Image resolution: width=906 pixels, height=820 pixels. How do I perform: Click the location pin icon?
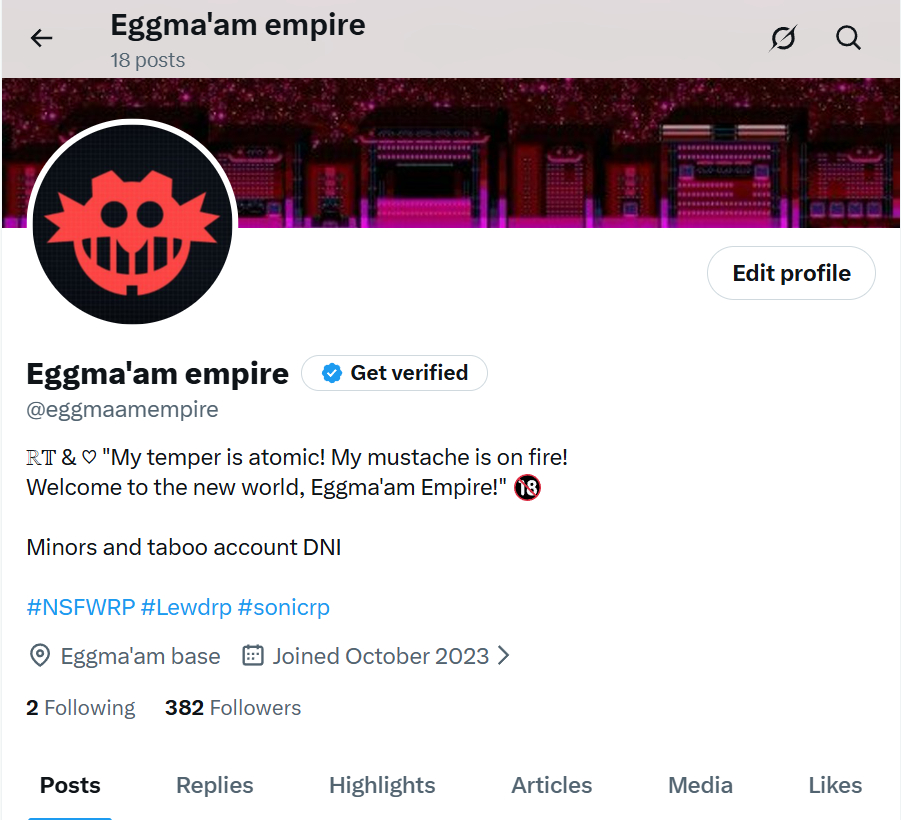pyautogui.click(x=40, y=656)
